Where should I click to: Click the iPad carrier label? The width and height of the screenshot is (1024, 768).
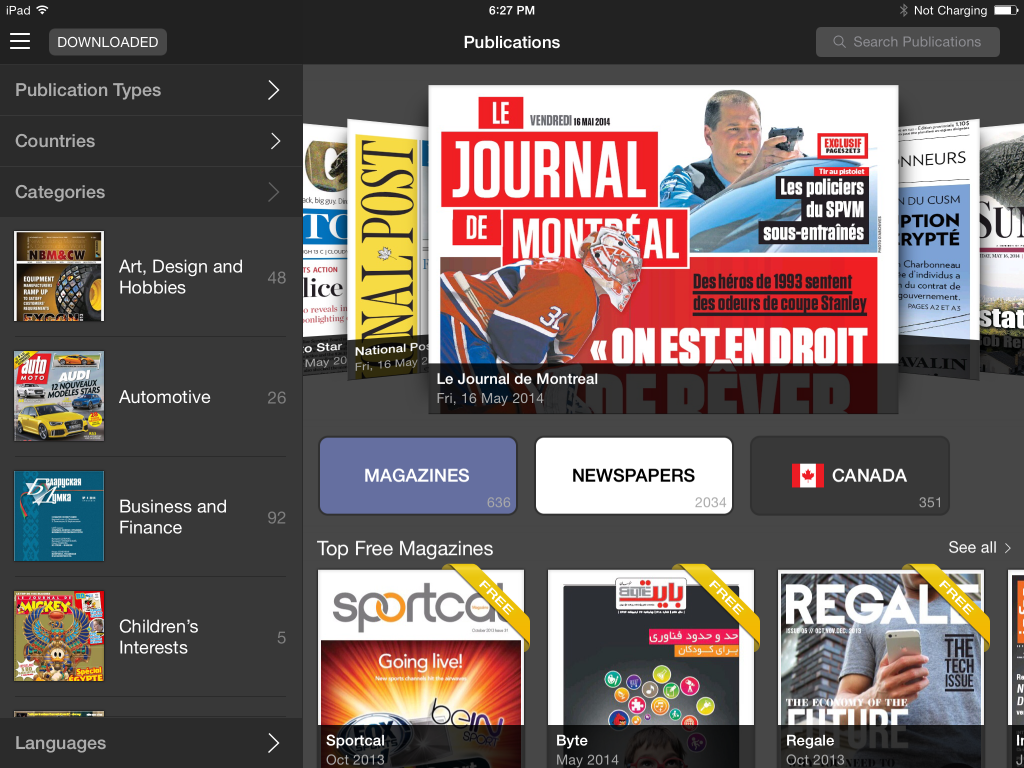click(18, 10)
